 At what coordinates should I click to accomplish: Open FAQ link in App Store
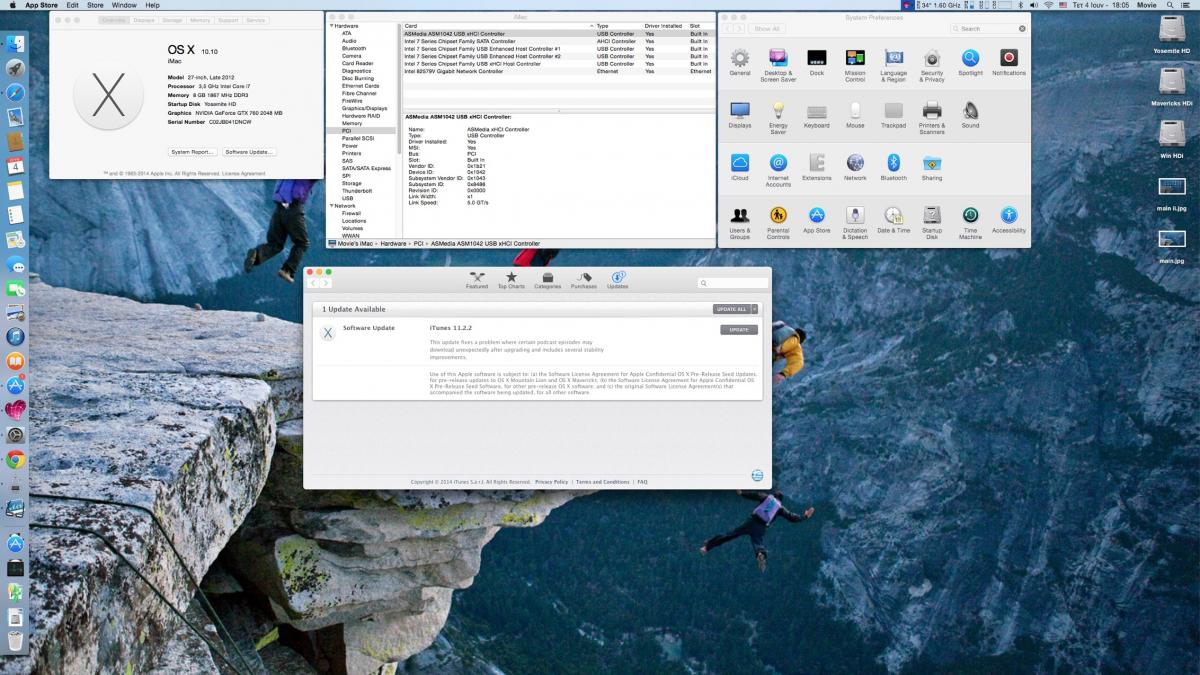(643, 482)
